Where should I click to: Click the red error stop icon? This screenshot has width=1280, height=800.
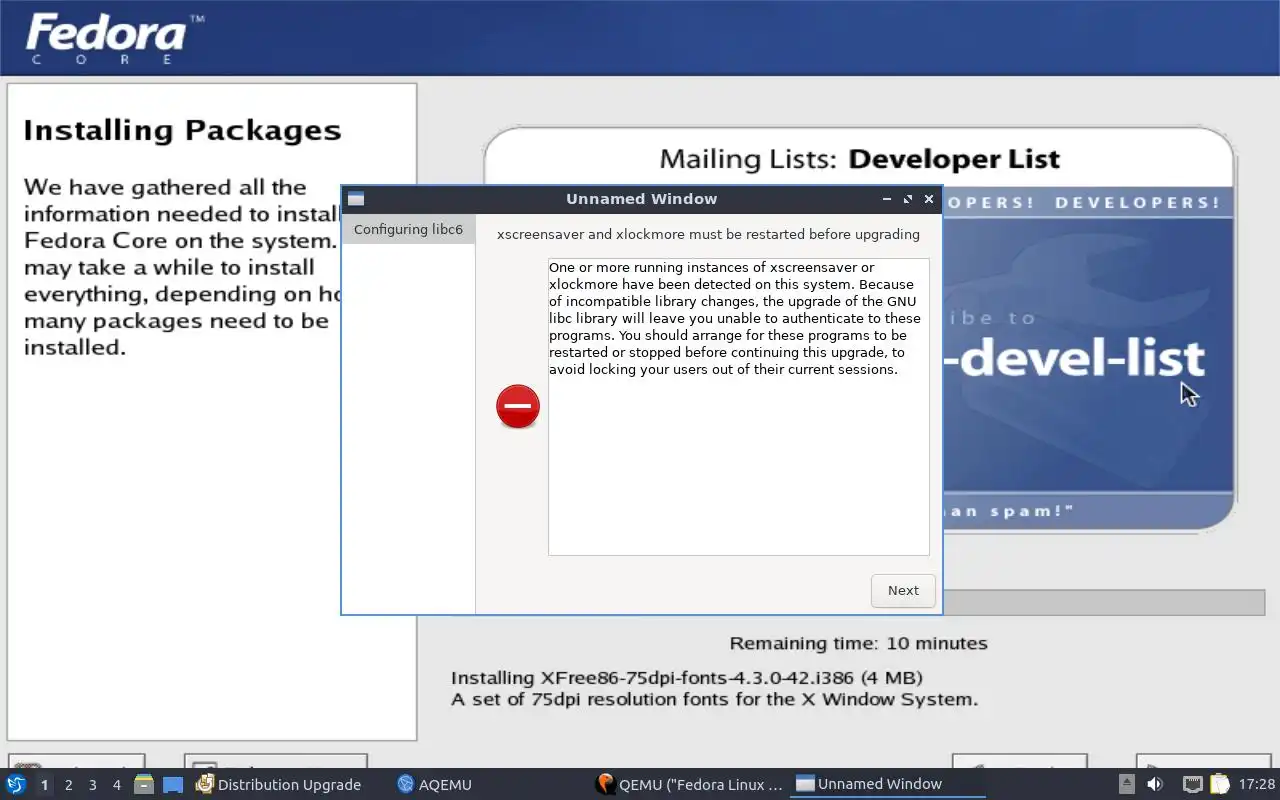518,407
